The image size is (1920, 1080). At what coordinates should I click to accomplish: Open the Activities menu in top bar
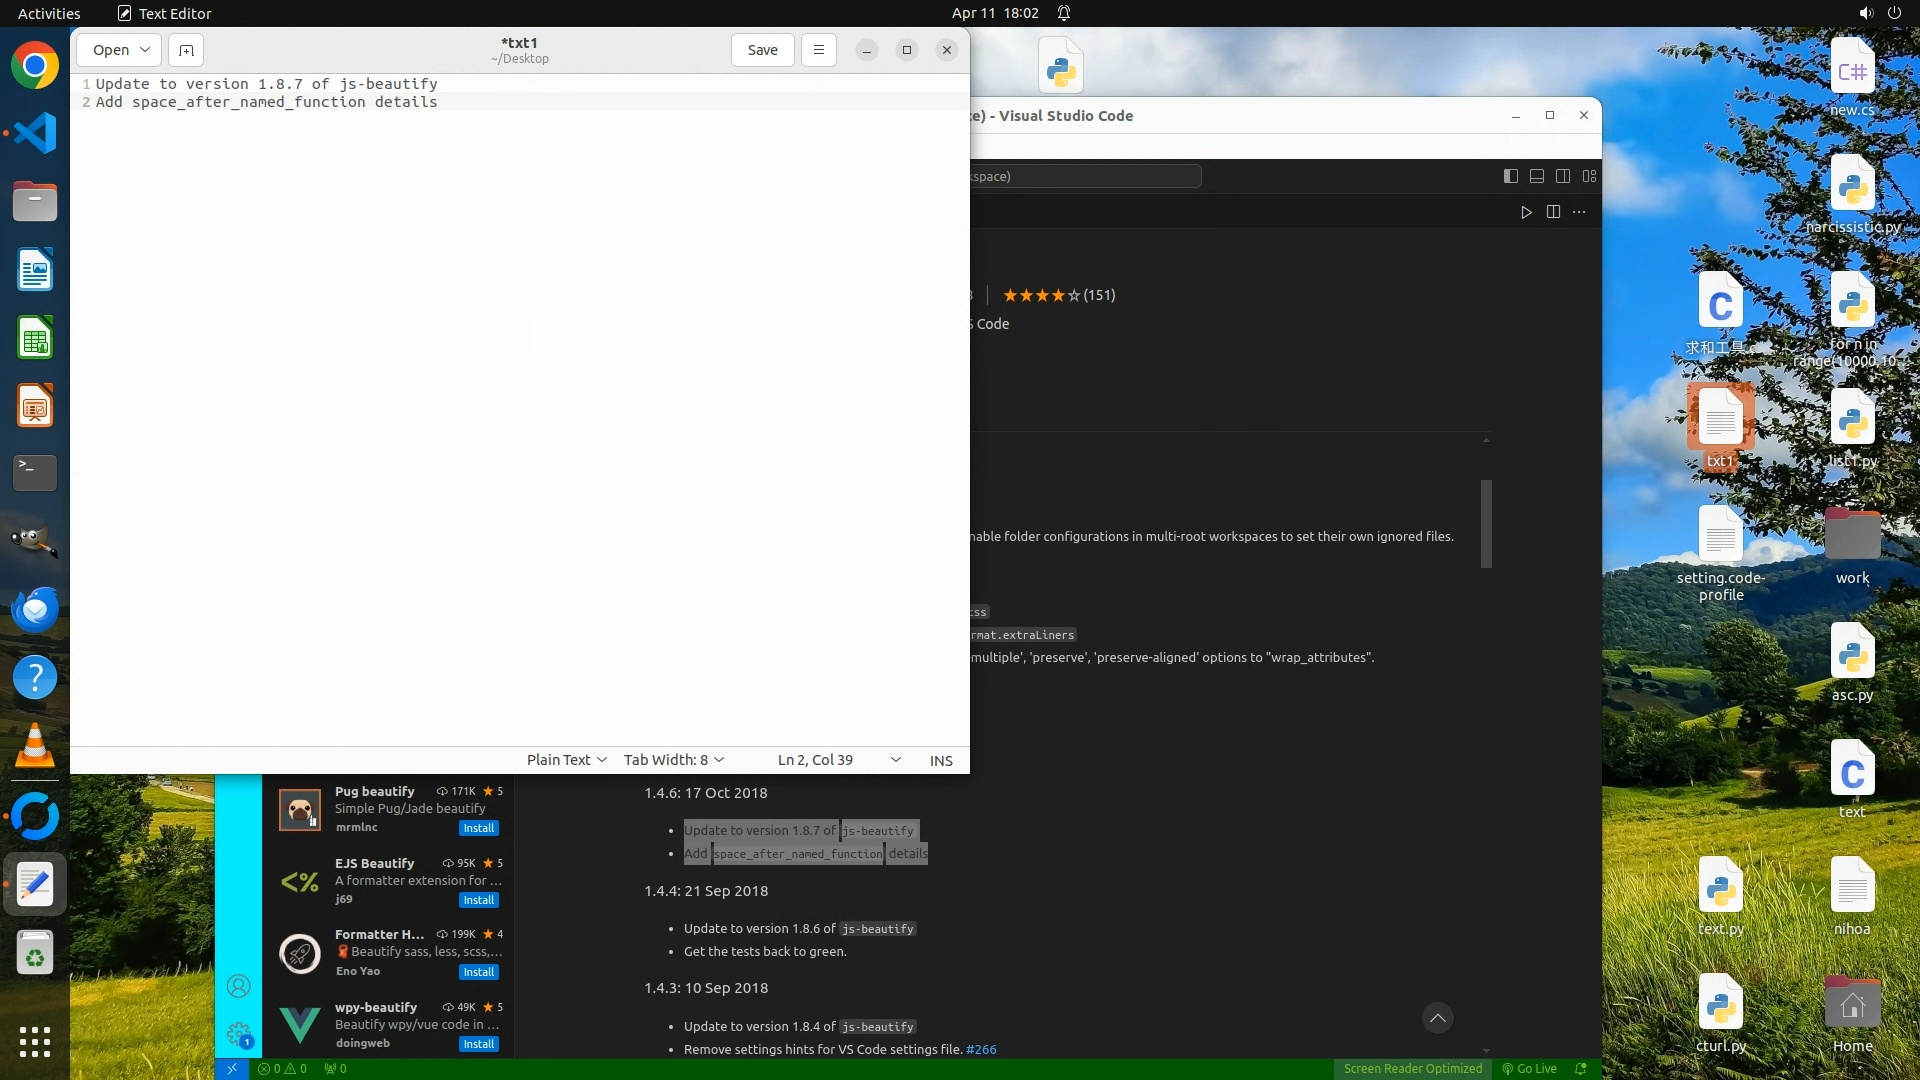[x=49, y=13]
